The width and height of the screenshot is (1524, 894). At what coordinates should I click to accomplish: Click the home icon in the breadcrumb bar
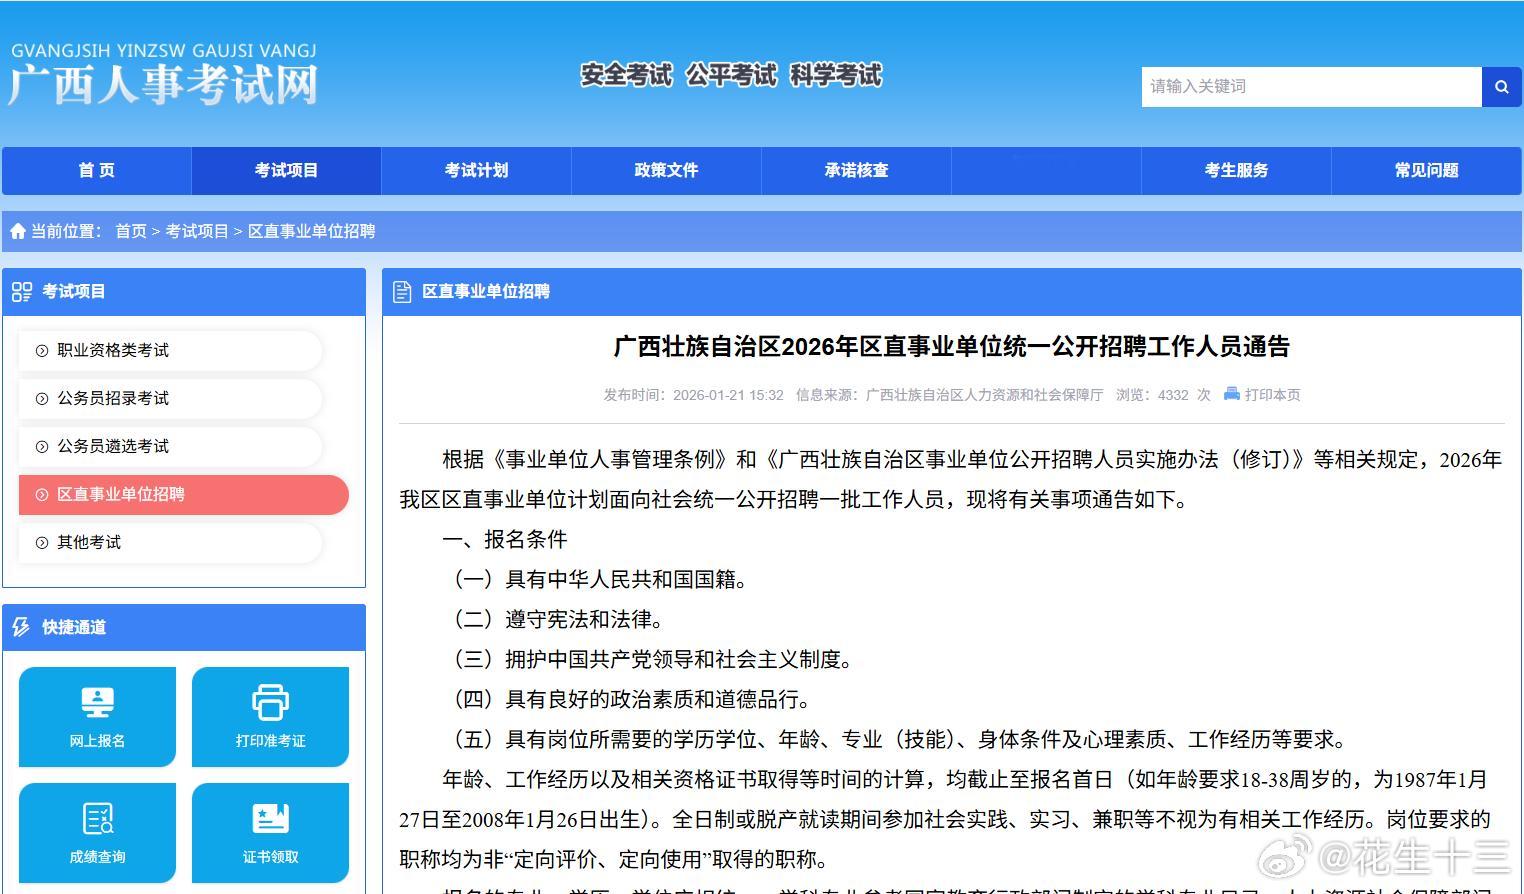[18, 231]
